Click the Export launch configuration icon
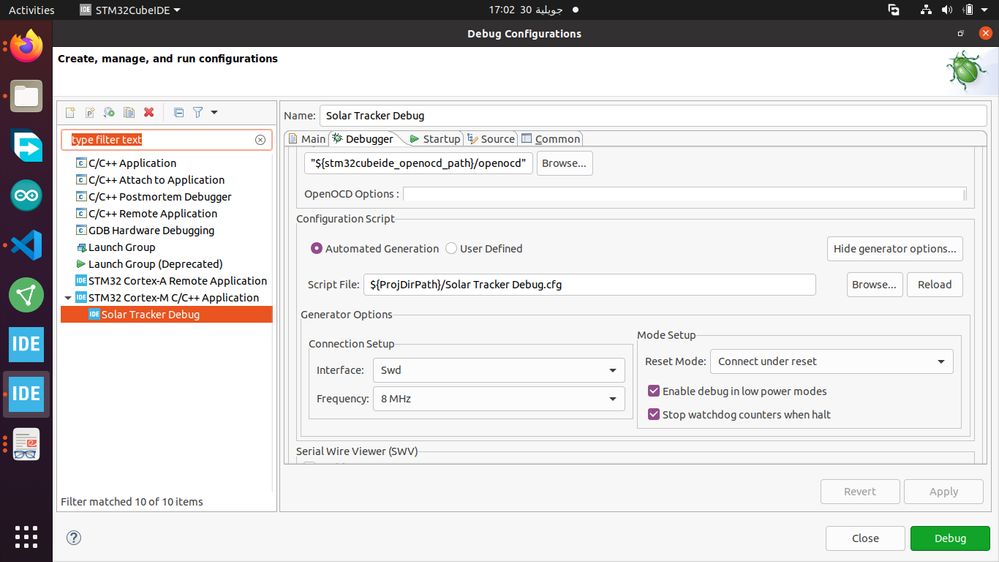Image resolution: width=999 pixels, height=562 pixels. [x=110, y=113]
